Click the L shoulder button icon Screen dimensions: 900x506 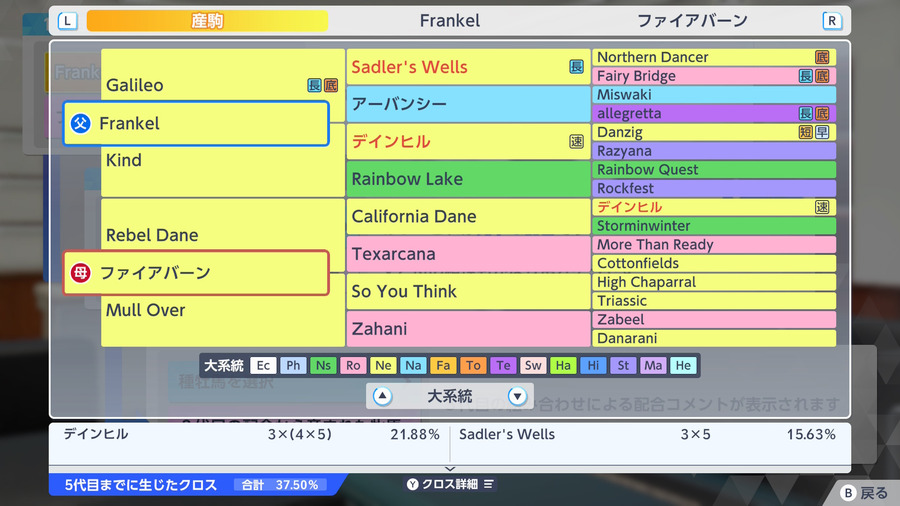[67, 21]
